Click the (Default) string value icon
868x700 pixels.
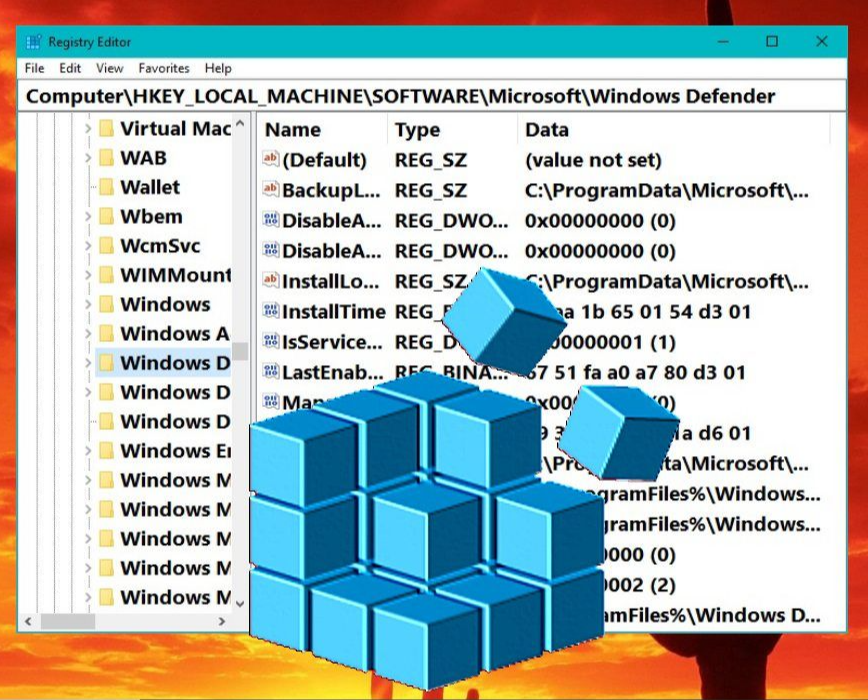coord(271,159)
